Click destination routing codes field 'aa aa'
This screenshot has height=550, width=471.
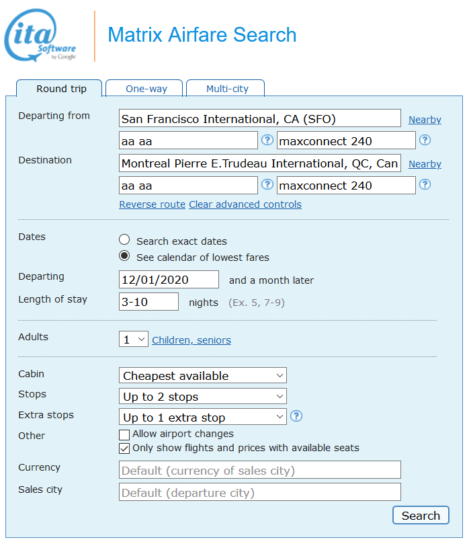[x=188, y=185]
